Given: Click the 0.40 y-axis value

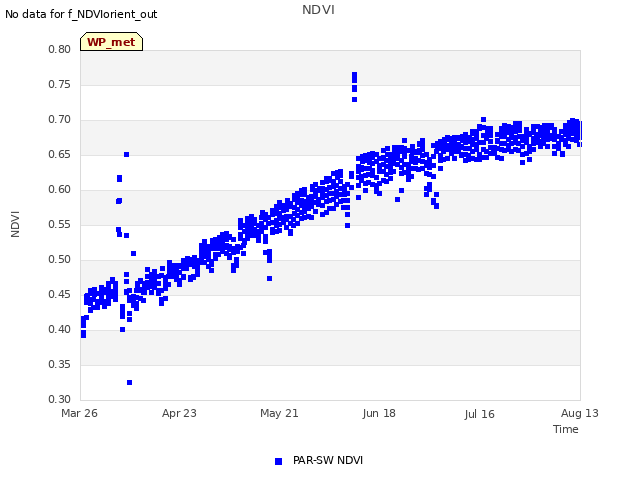Looking at the screenshot, I should click(x=60, y=329).
